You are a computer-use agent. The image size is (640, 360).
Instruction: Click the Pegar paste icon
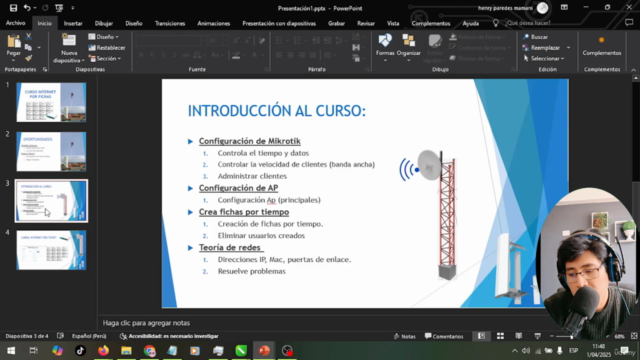coord(13,42)
